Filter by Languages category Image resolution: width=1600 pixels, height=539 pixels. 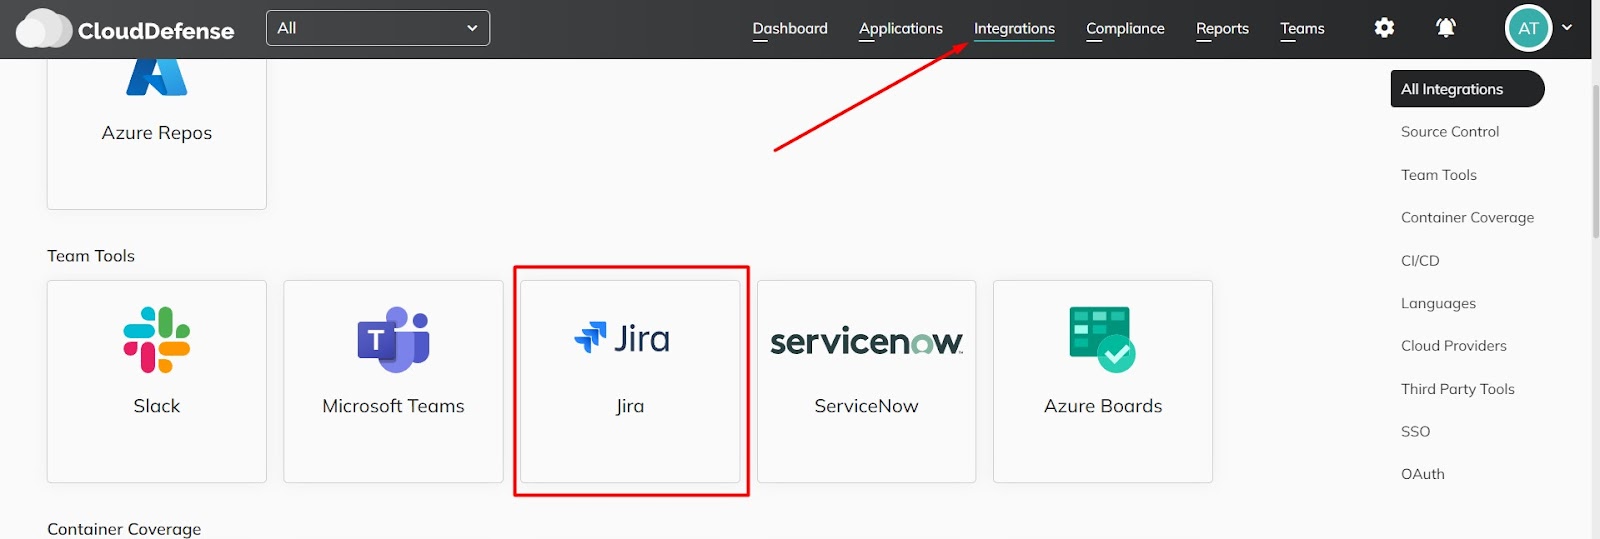tap(1438, 304)
